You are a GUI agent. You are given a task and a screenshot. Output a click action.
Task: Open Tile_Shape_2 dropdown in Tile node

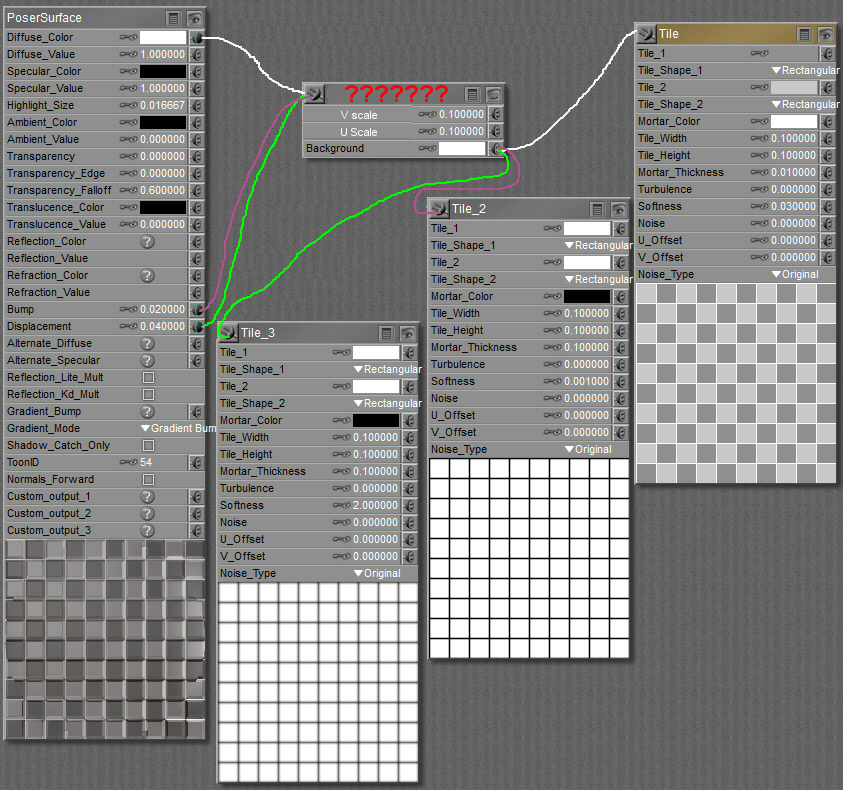pyautogui.click(x=805, y=104)
